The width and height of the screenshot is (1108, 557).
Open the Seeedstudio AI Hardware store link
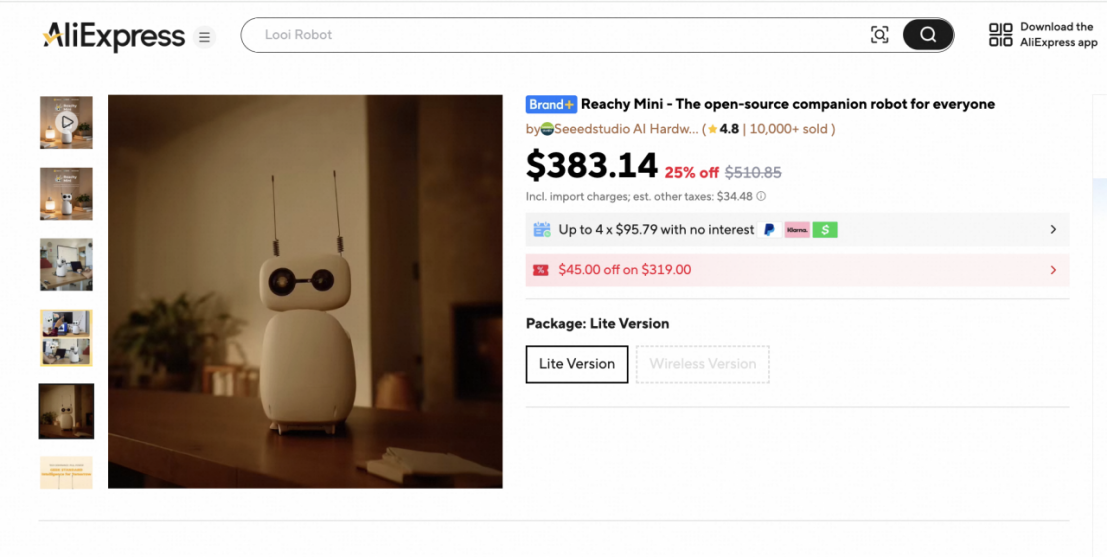(619, 129)
